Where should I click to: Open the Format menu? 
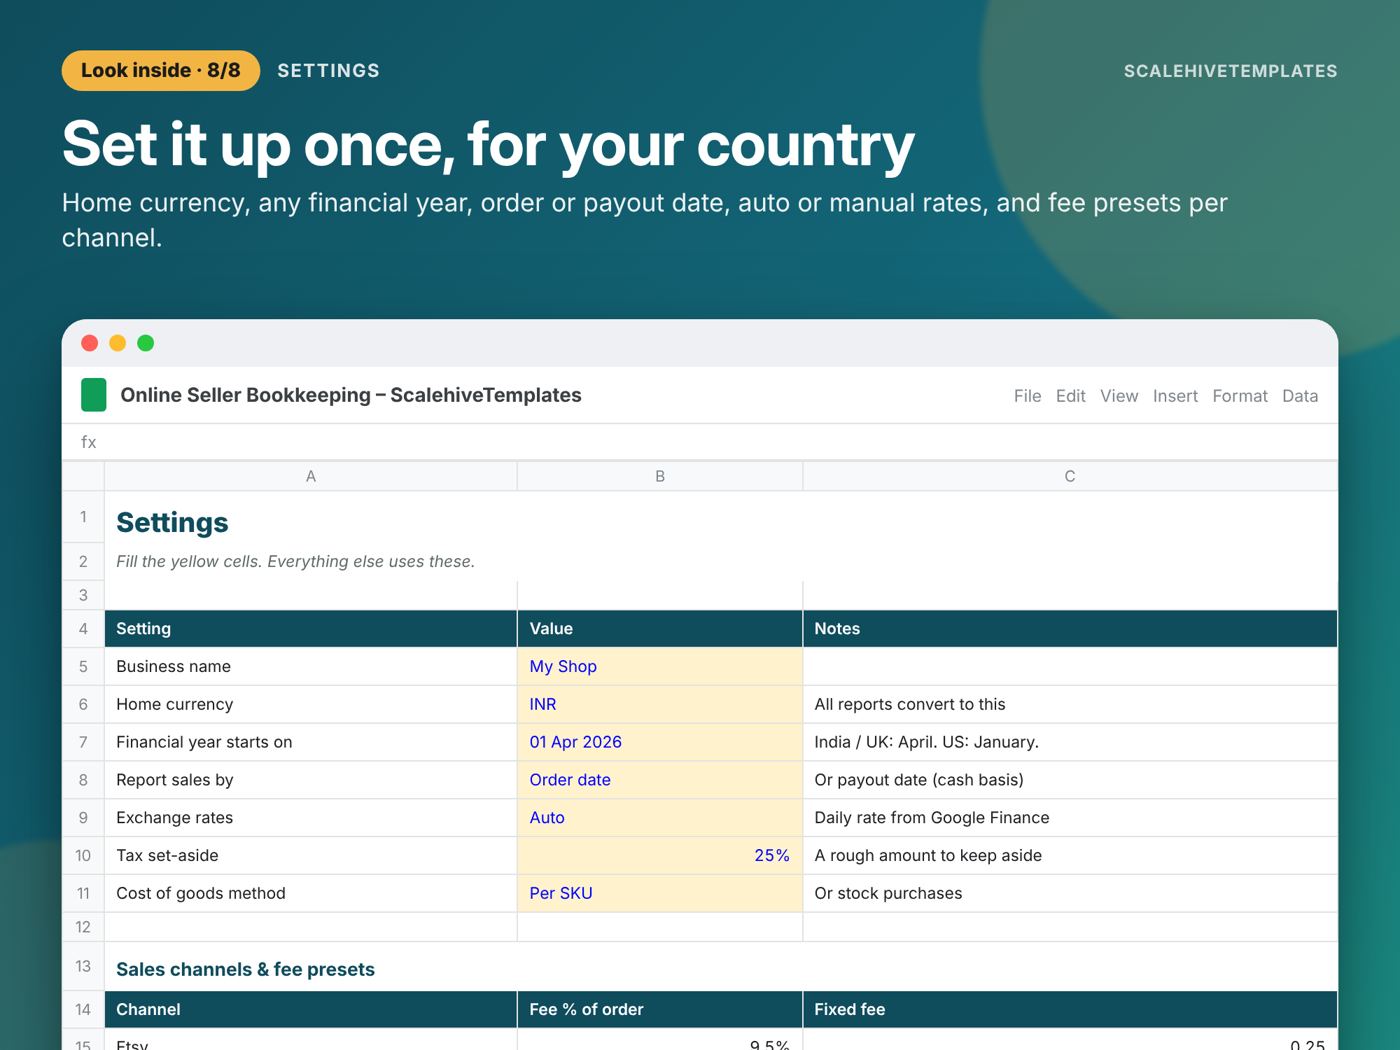tap(1240, 396)
